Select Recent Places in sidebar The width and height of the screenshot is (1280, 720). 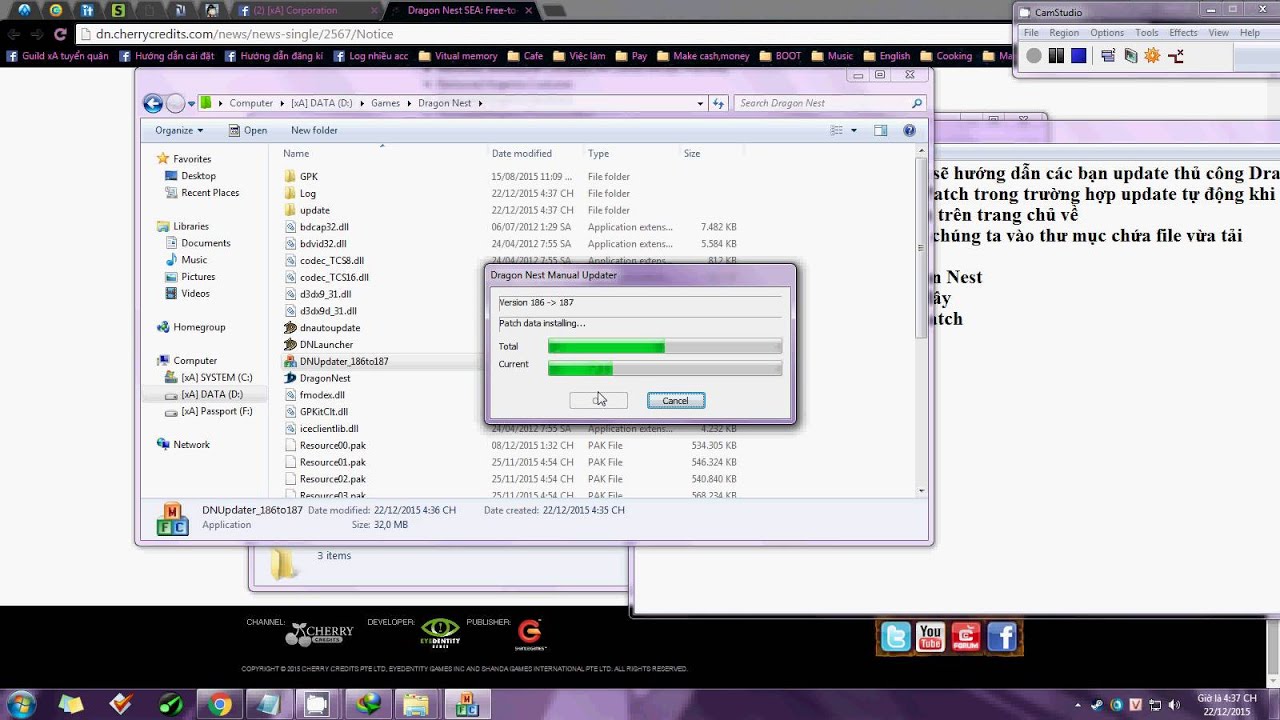click(x=210, y=193)
